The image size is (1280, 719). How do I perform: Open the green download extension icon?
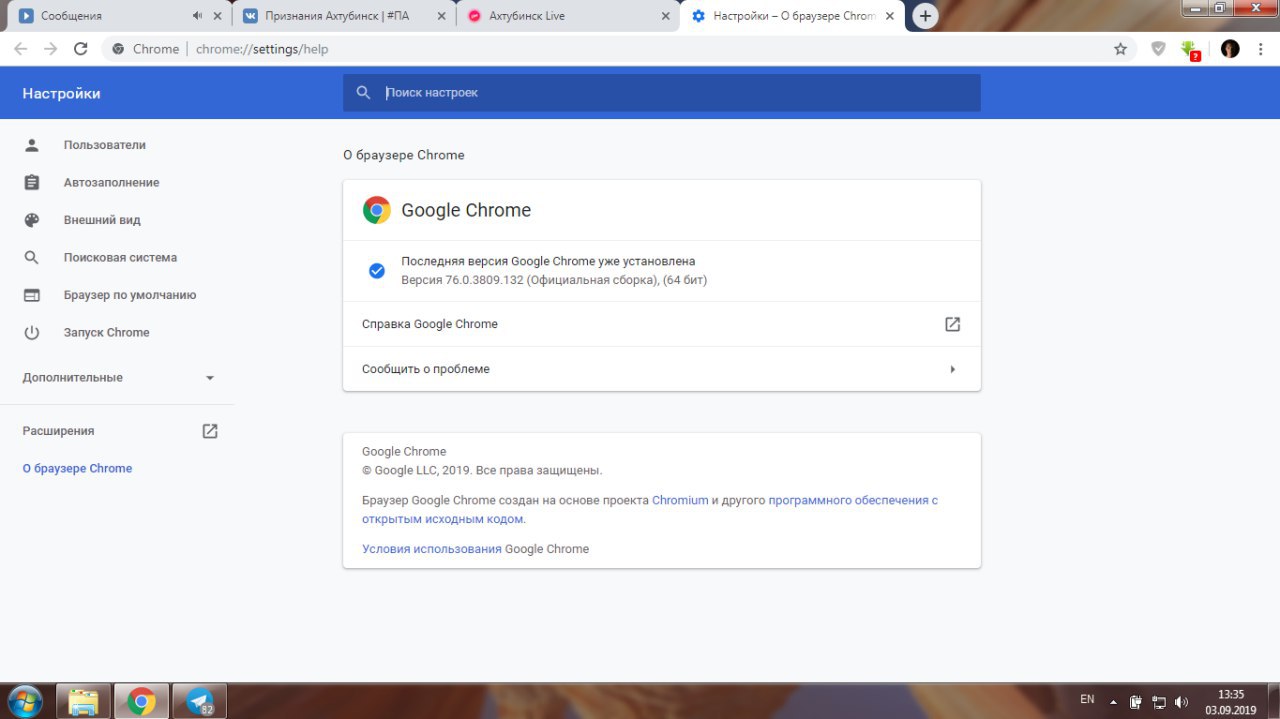1190,50
